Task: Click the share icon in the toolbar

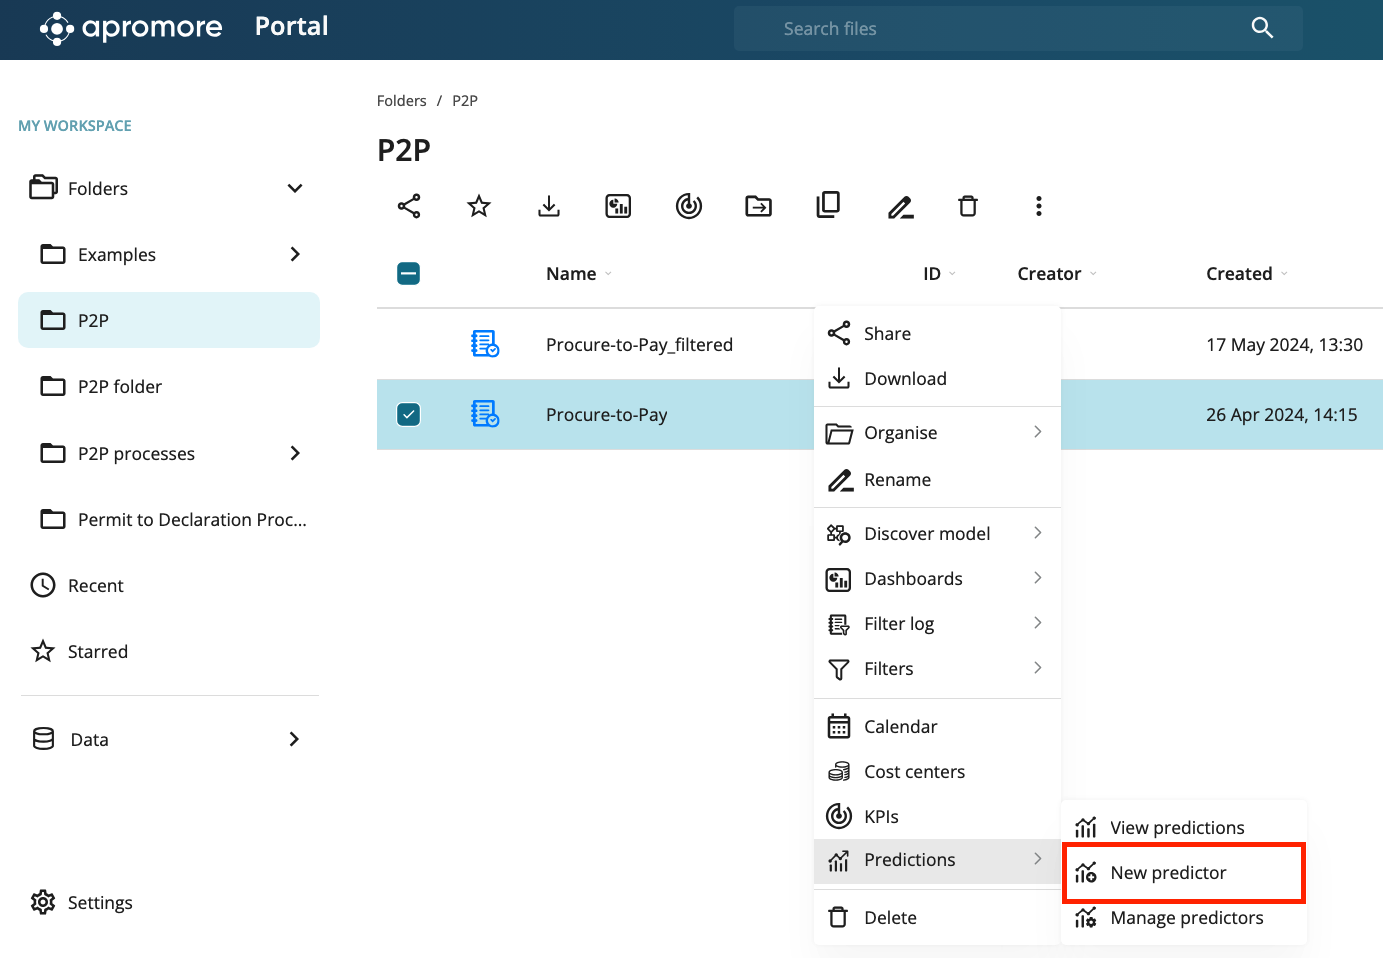Action: [x=409, y=206]
